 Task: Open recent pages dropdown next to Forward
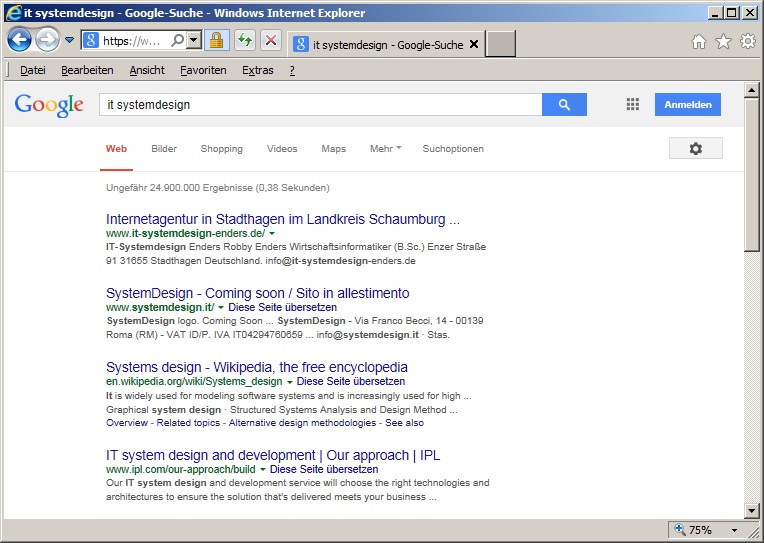(70, 40)
